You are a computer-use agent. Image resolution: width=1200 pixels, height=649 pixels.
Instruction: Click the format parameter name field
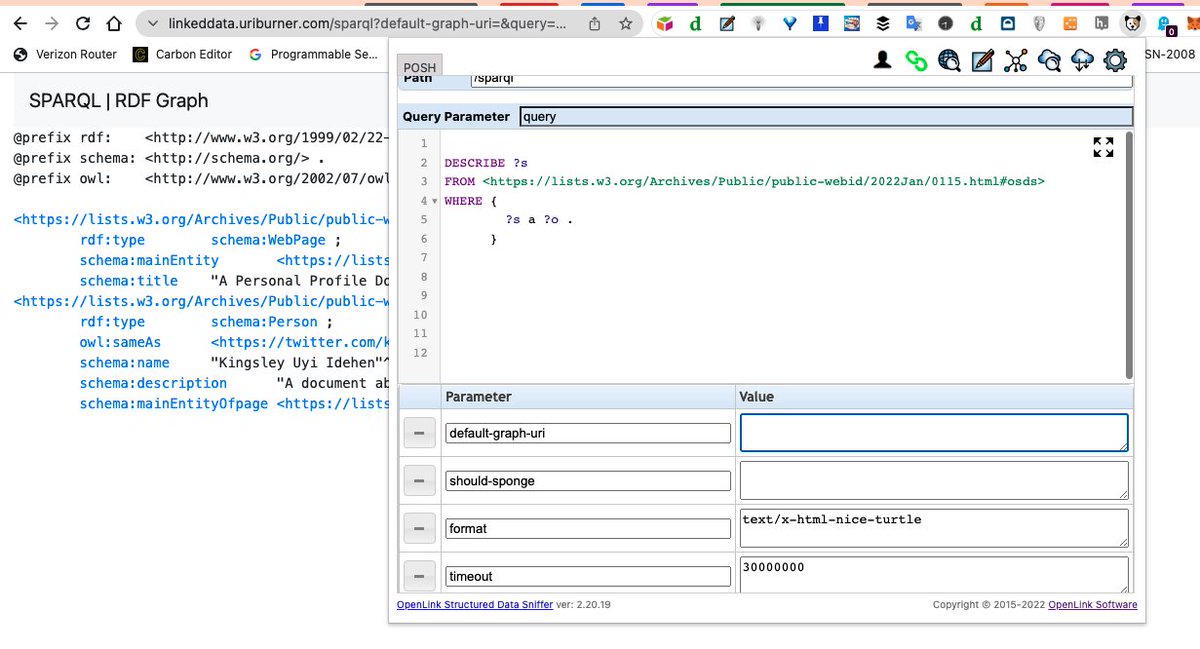tap(587, 528)
